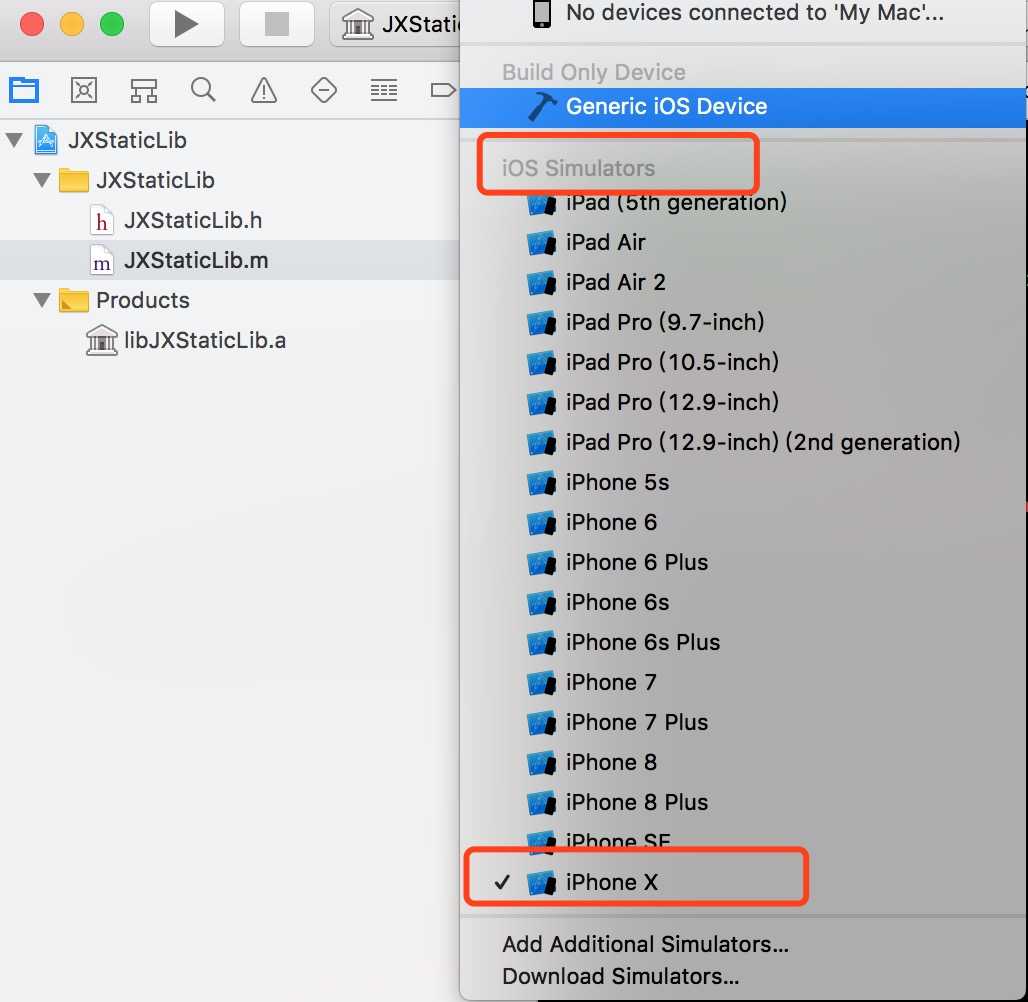Select iPad Air 2 simulator
Screen dimensions: 1028x1002
click(743, 282)
